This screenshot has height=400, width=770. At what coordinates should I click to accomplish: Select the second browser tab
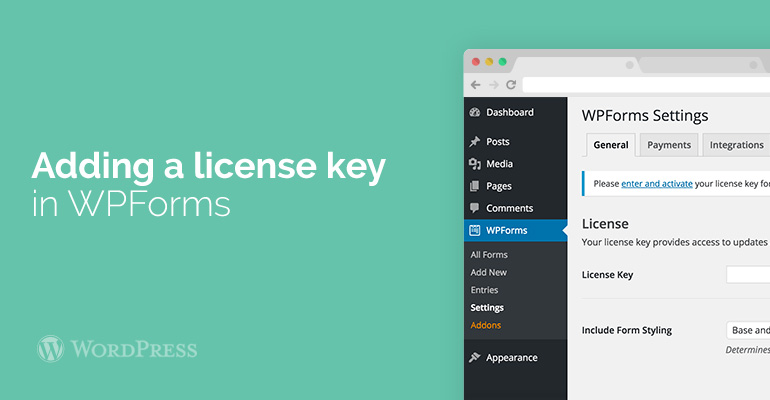tap(701, 65)
